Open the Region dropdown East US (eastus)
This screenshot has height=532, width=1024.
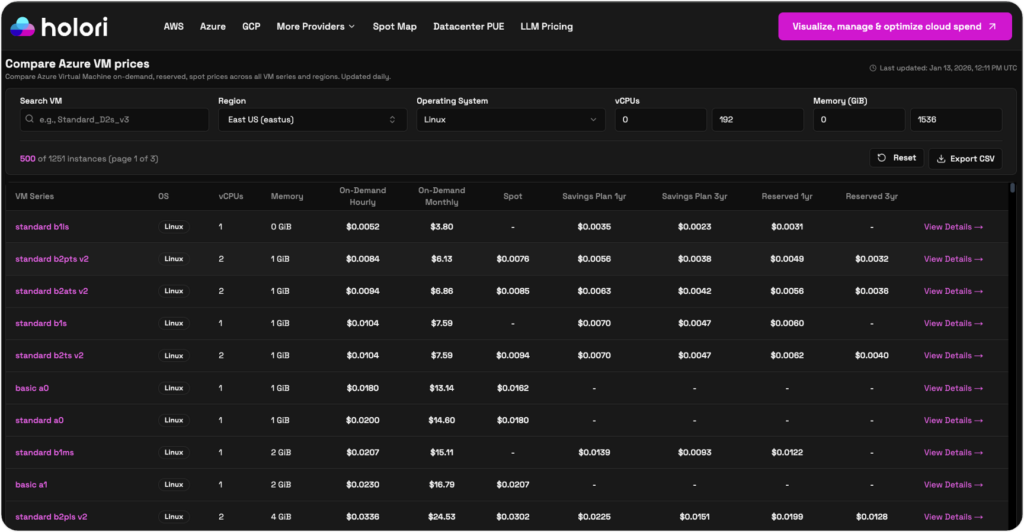pos(312,119)
